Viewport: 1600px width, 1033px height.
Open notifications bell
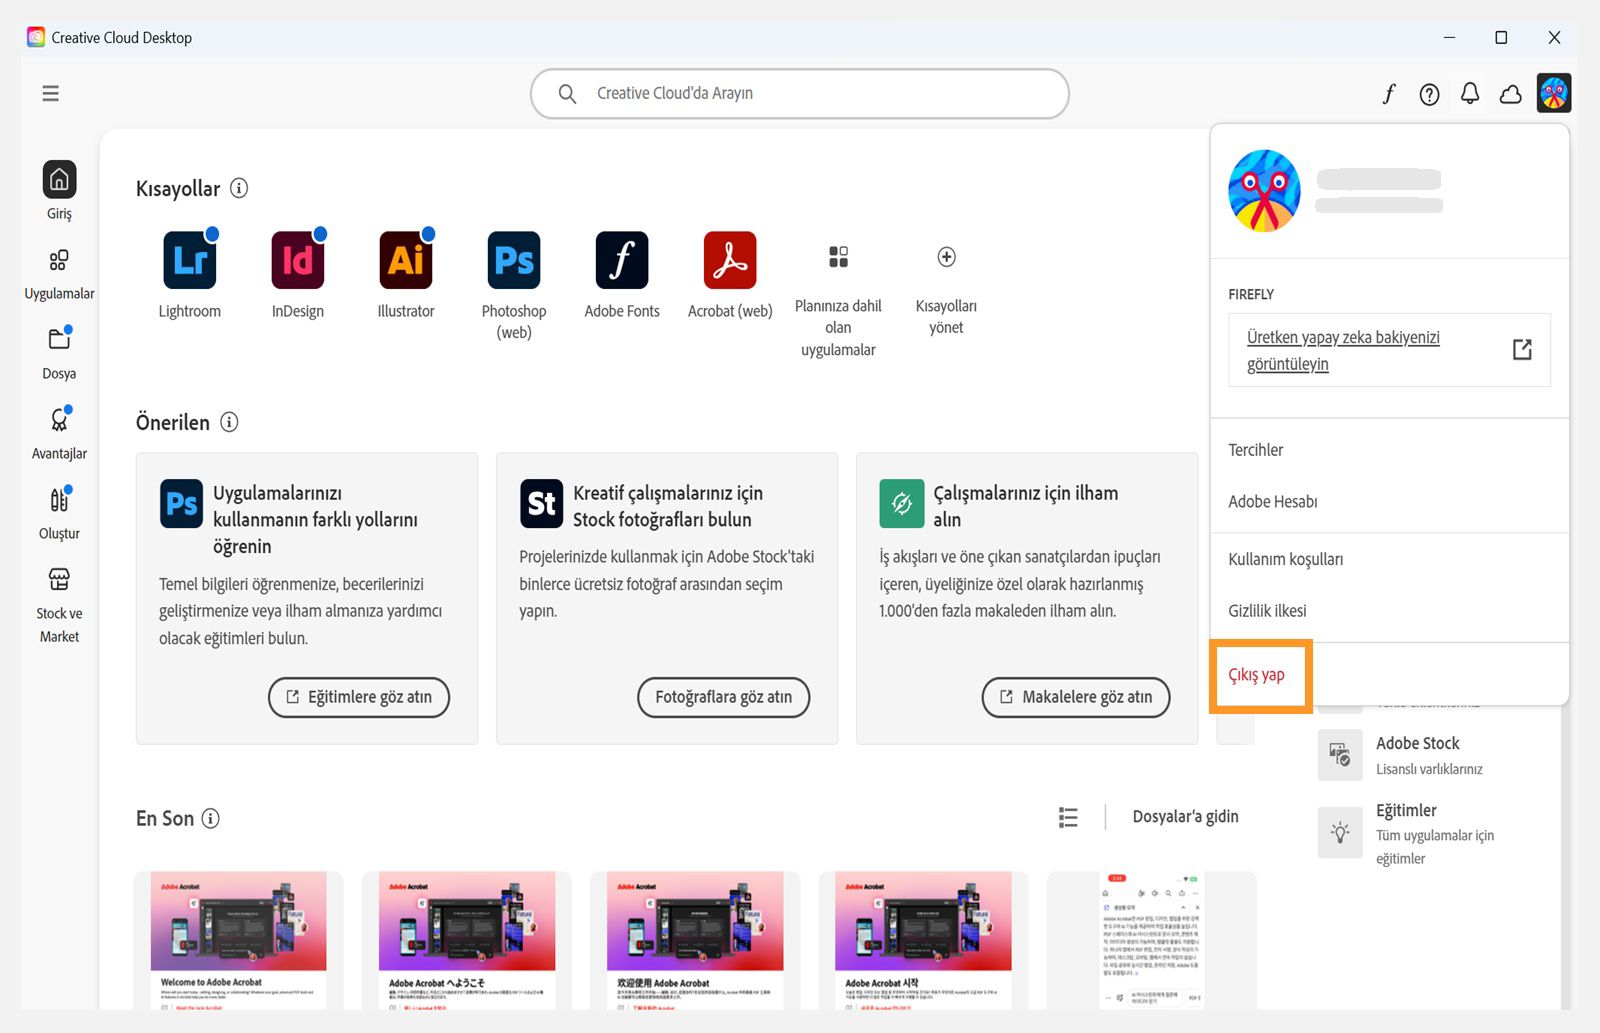click(1470, 94)
